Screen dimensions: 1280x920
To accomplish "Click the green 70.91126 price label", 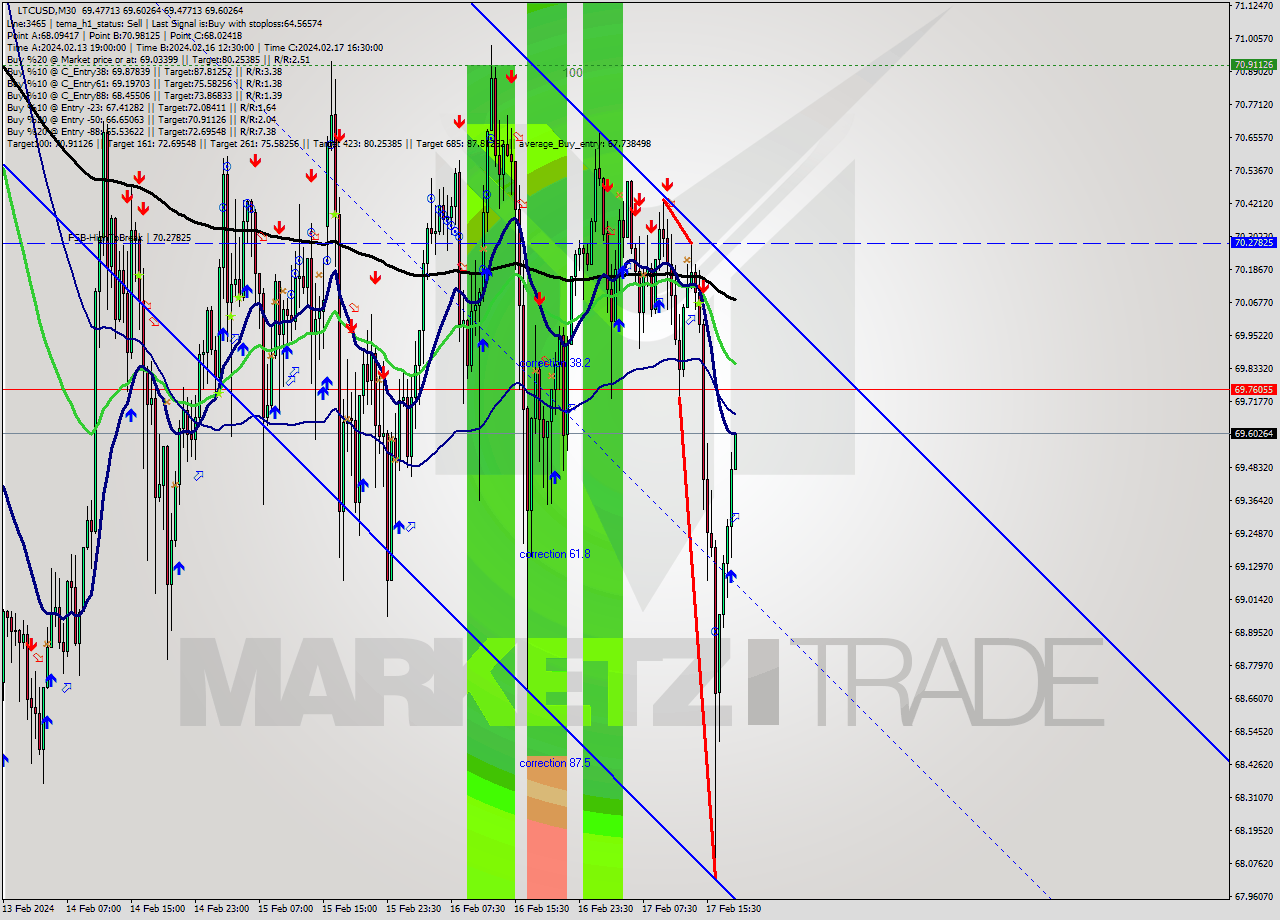I will [x=1254, y=64].
